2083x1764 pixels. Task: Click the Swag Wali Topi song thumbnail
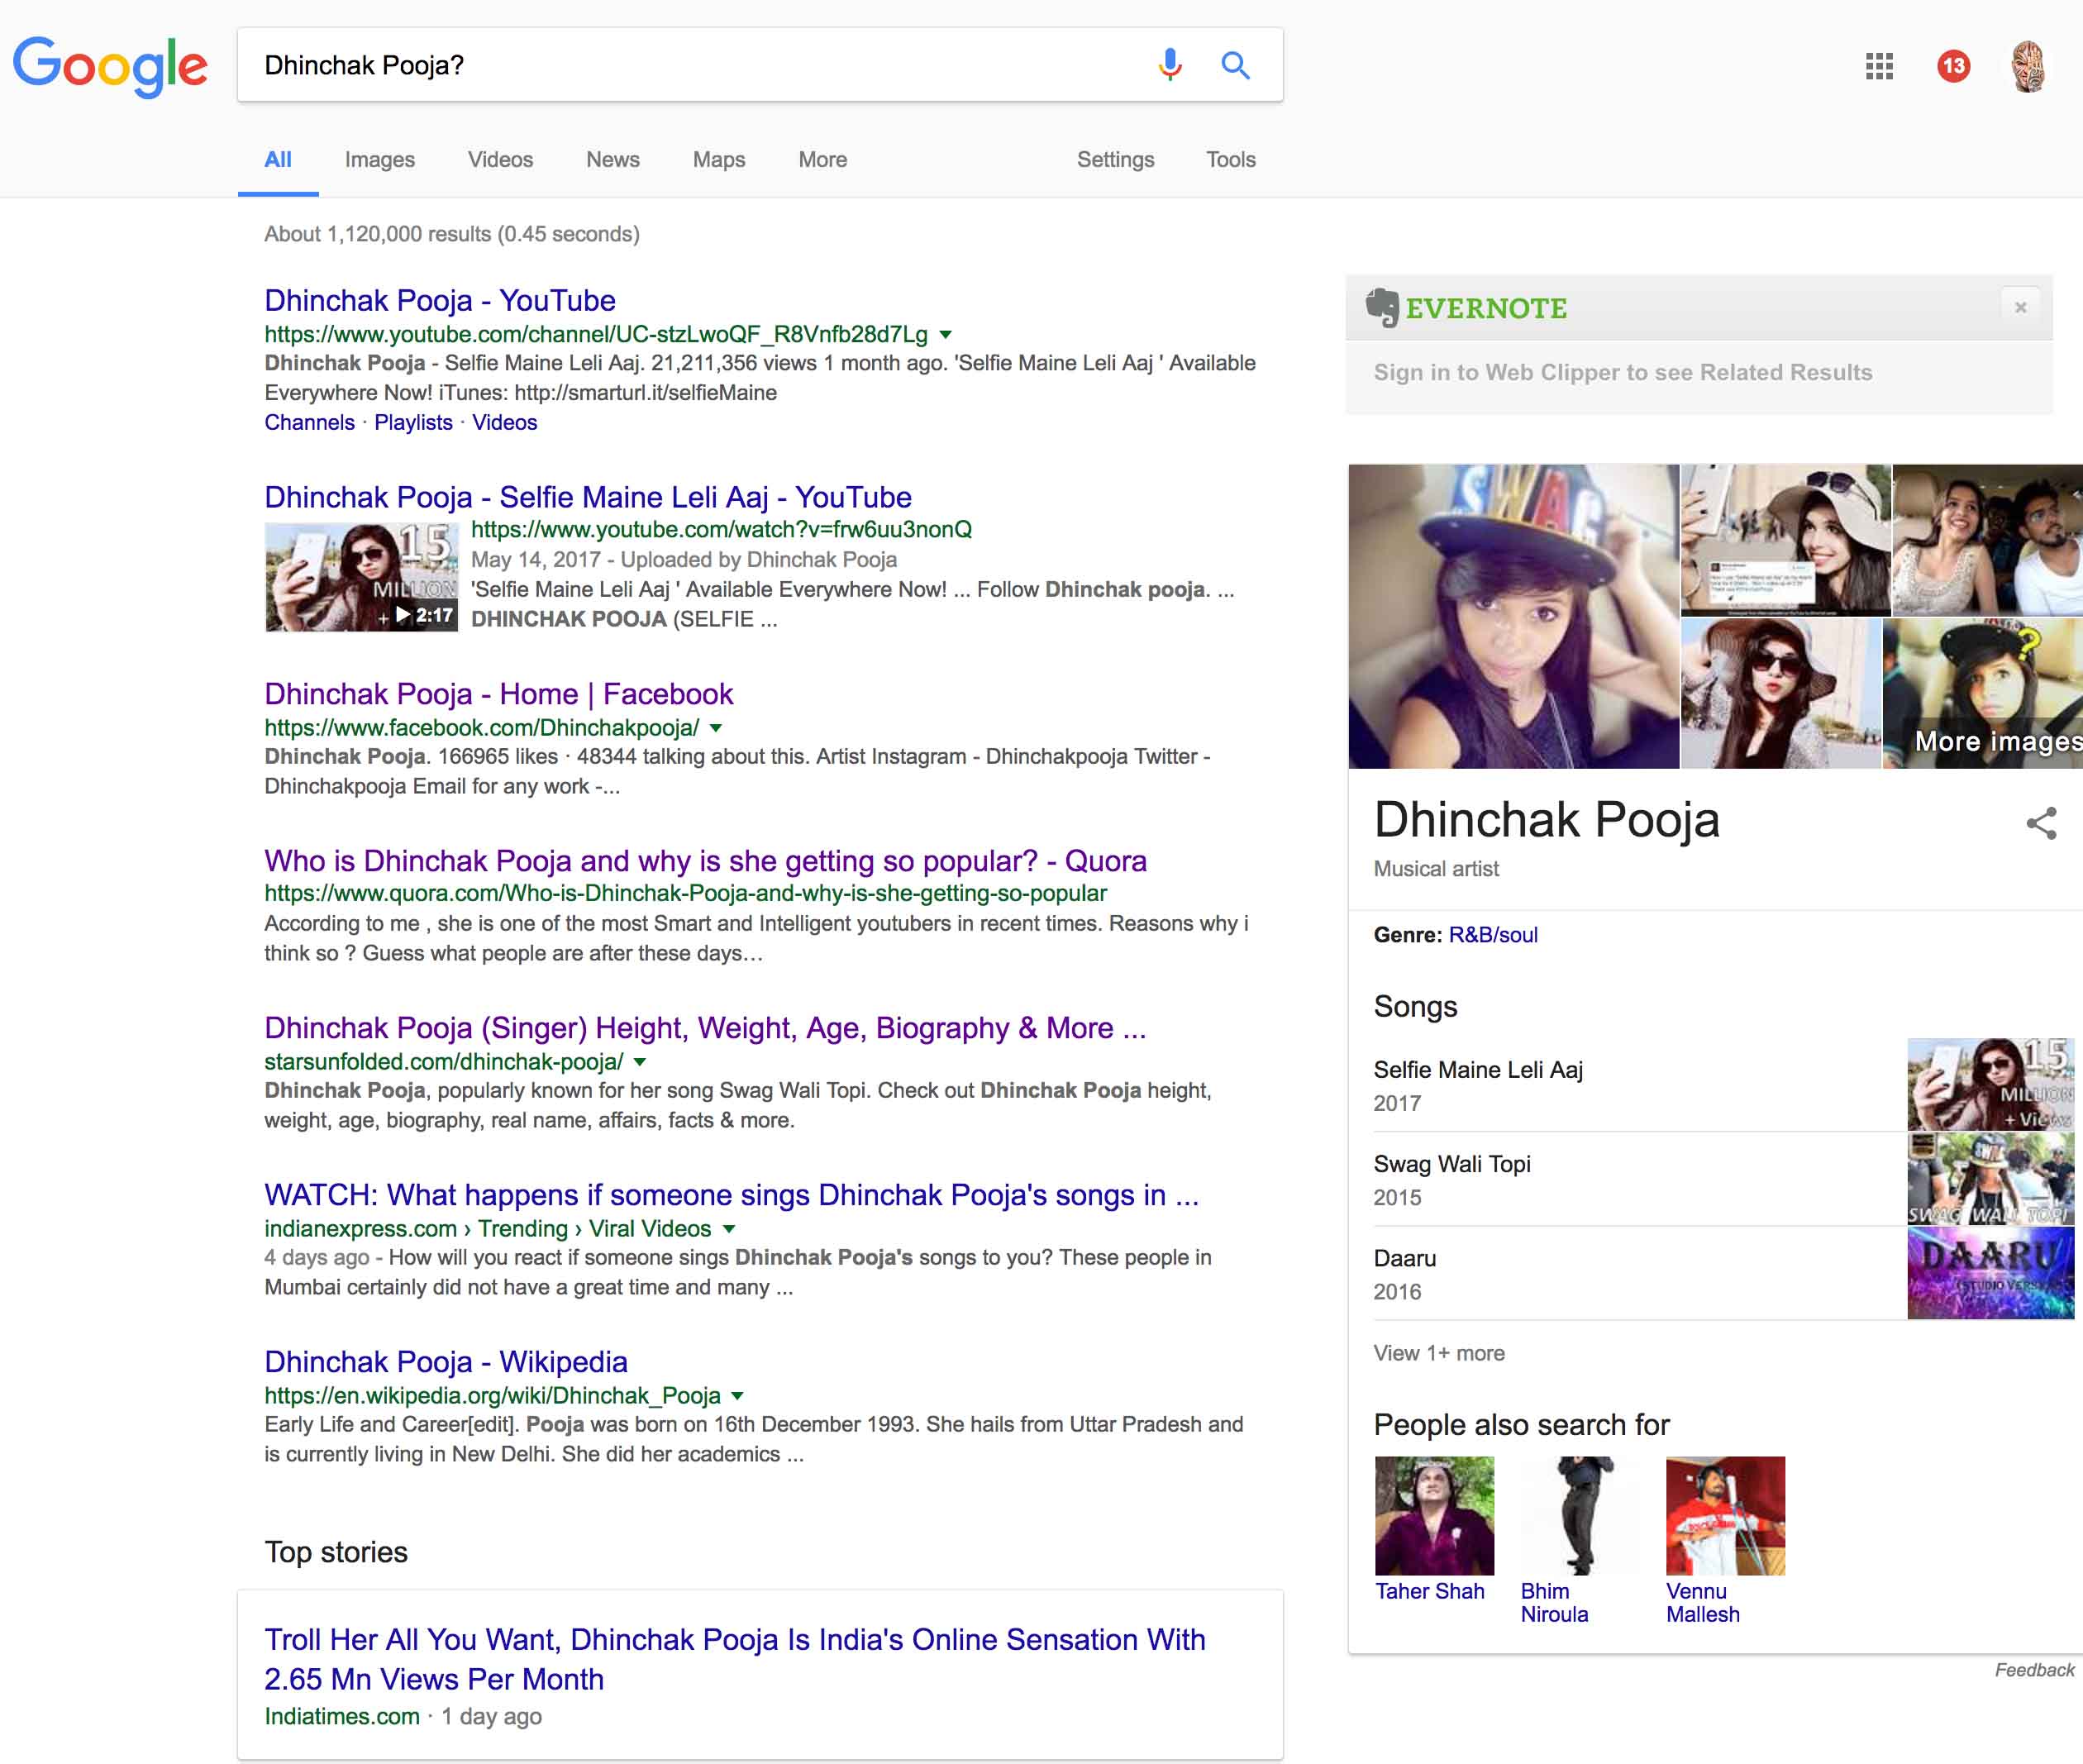(x=1990, y=1179)
